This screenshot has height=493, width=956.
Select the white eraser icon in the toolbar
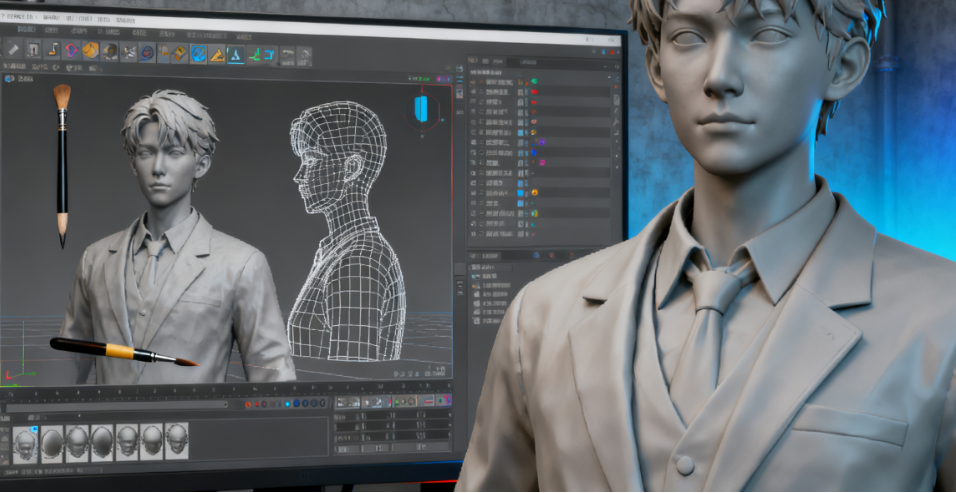click(x=13, y=49)
